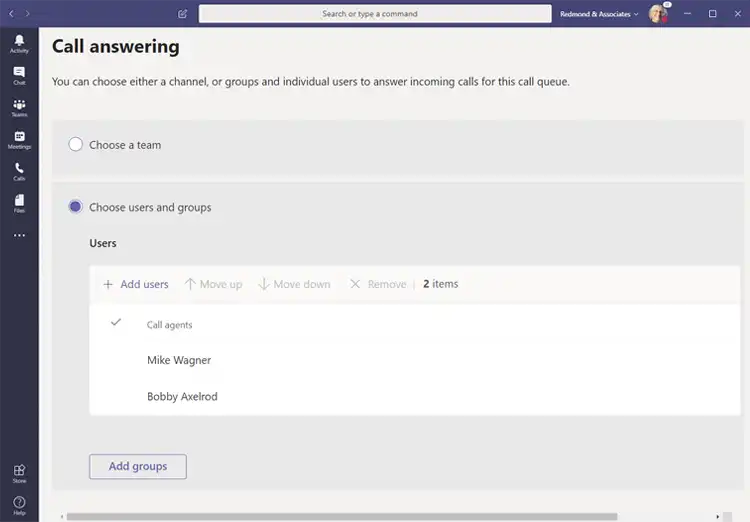The image size is (750, 522).
Task: Open the Calls app icon
Action: coord(19,171)
